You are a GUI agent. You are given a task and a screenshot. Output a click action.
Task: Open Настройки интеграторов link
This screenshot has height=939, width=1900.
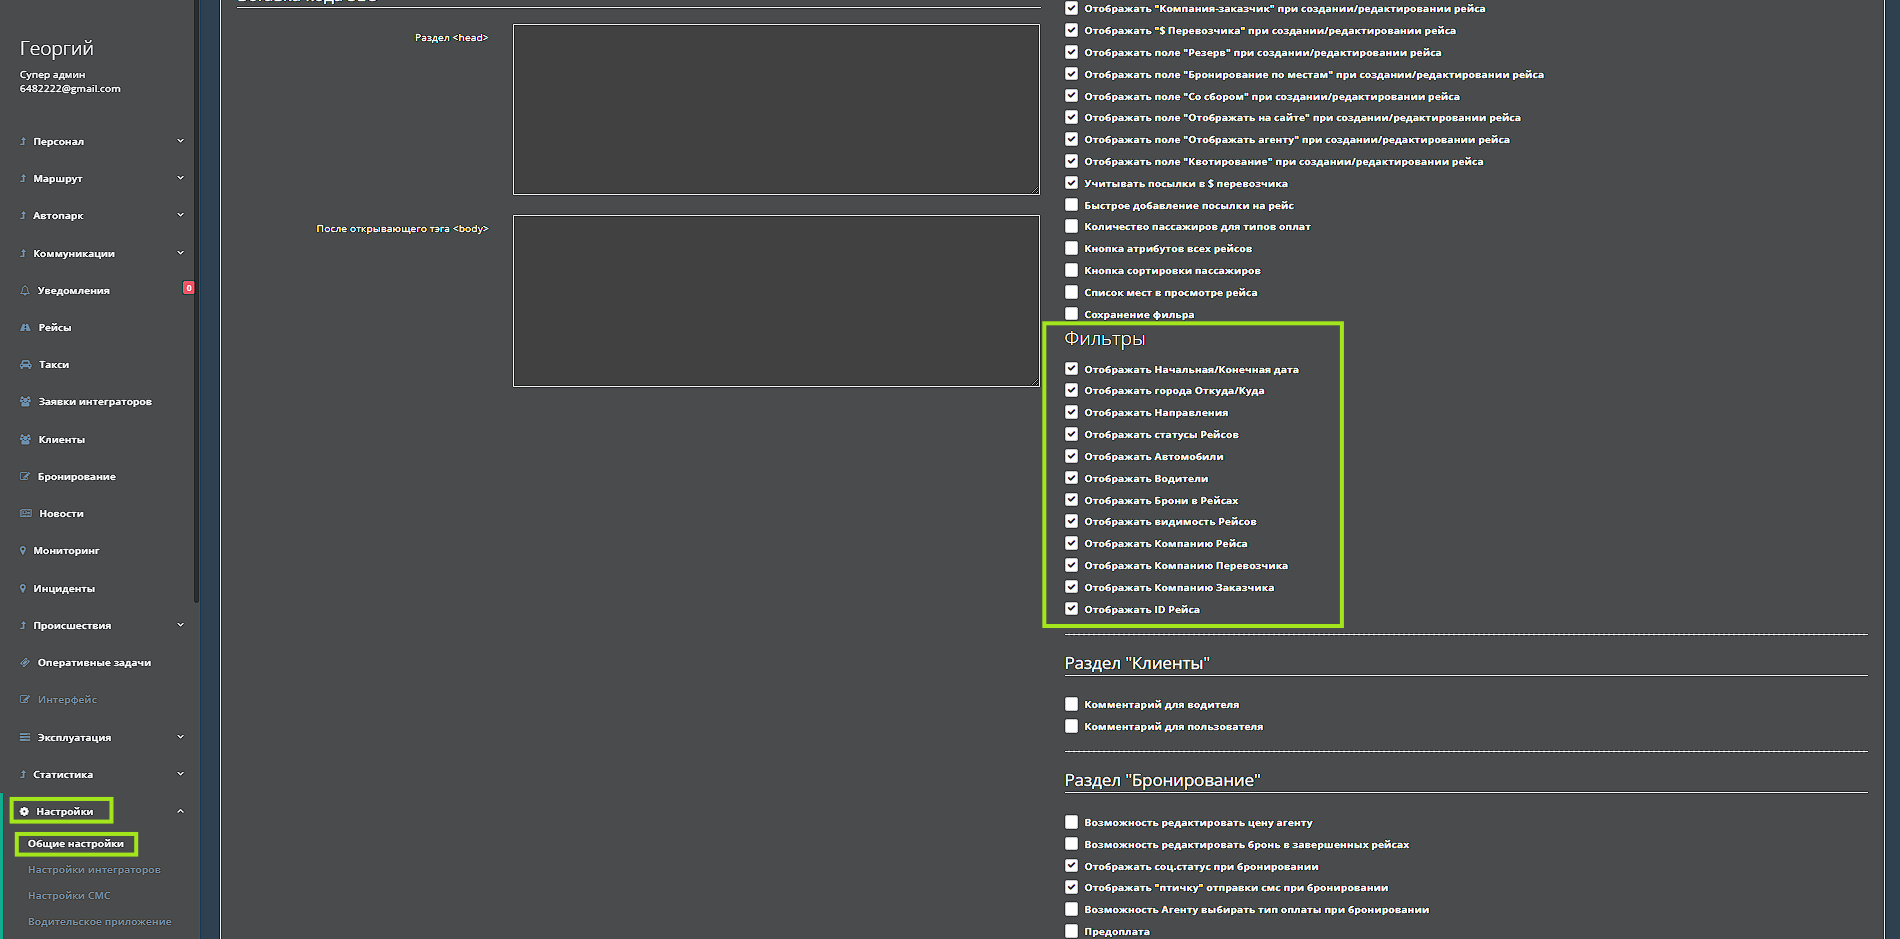94,870
